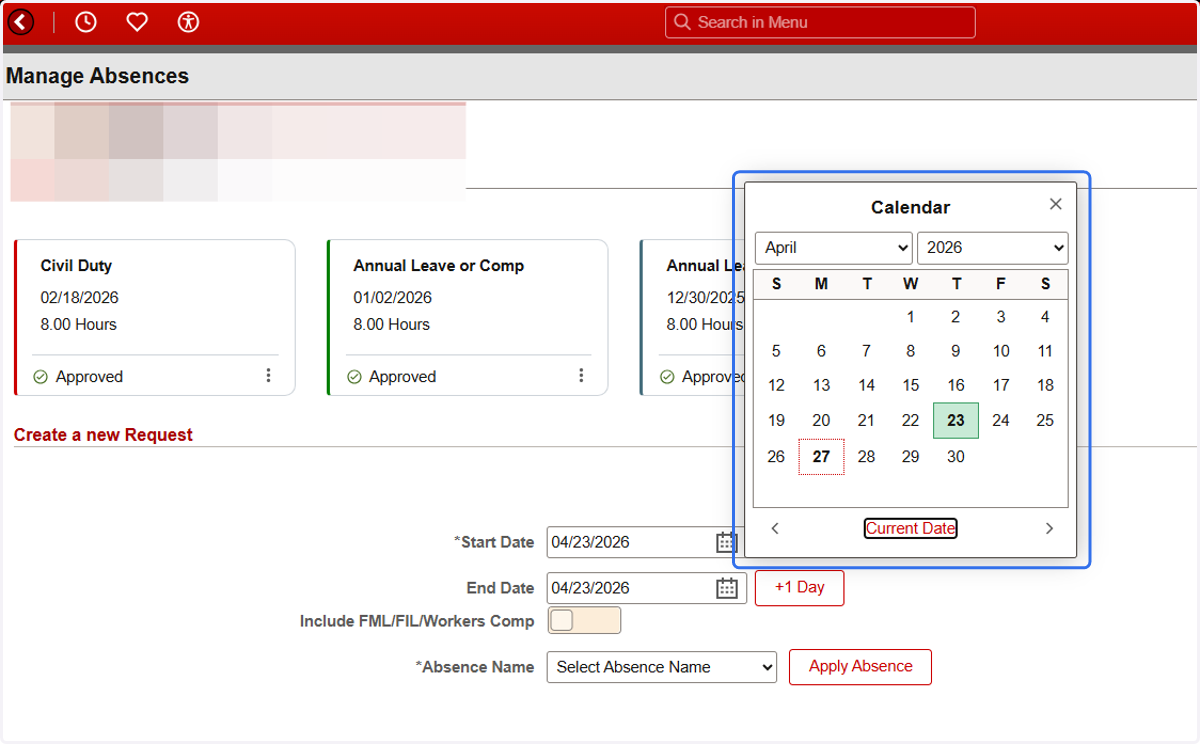This screenshot has height=744, width=1200.
Task: Select April 4 in the calendar
Action: (x=1045, y=317)
